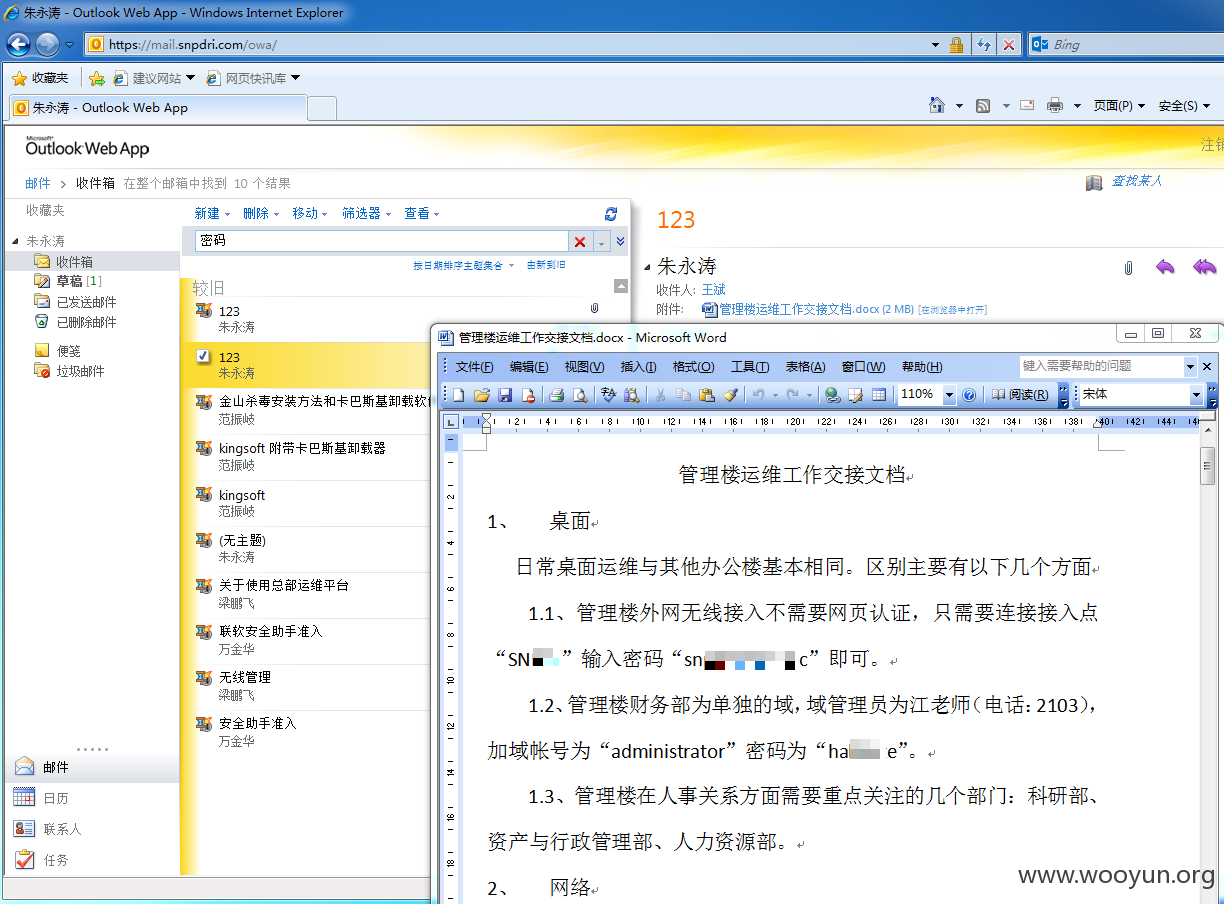Open Print Preview in Word toolbar

pos(581,395)
